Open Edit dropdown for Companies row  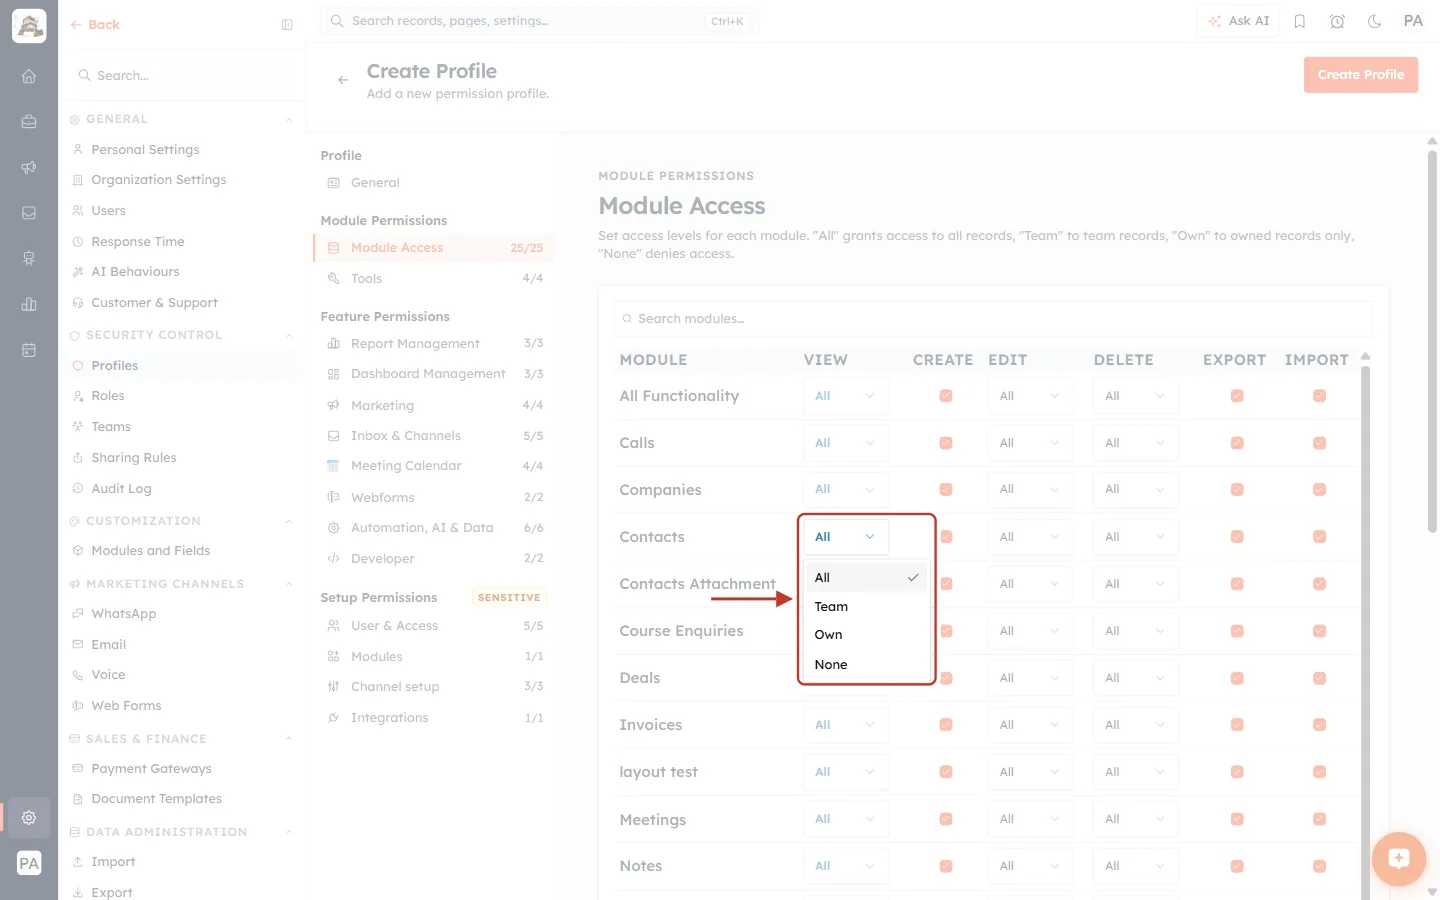point(1029,489)
